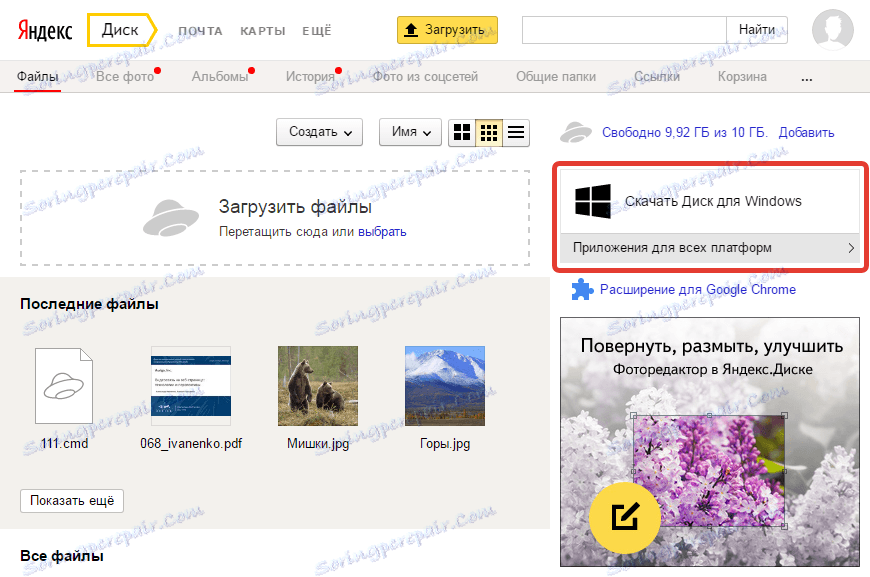Click the Показать ещё button
The image size is (870, 577).
coord(72,500)
